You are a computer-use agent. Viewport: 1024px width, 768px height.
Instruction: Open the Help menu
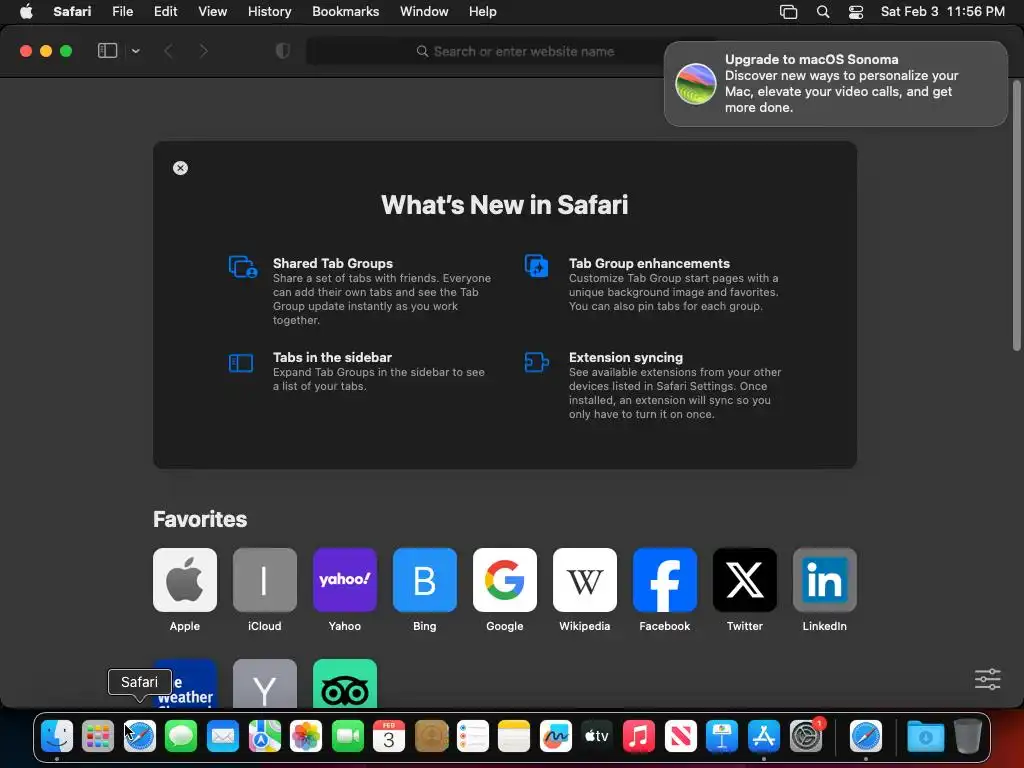(483, 11)
